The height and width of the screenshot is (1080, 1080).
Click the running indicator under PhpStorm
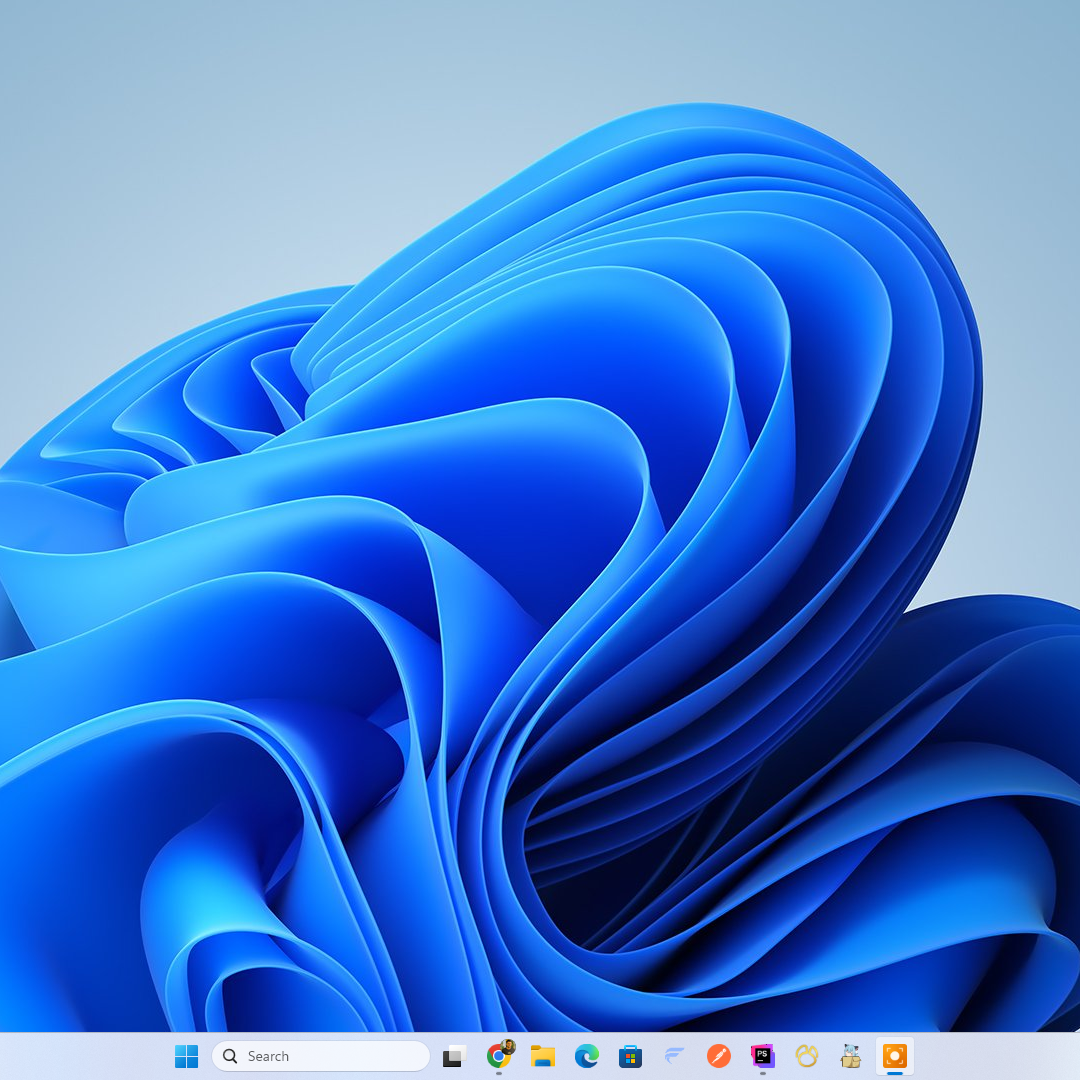pyautogui.click(x=763, y=1074)
